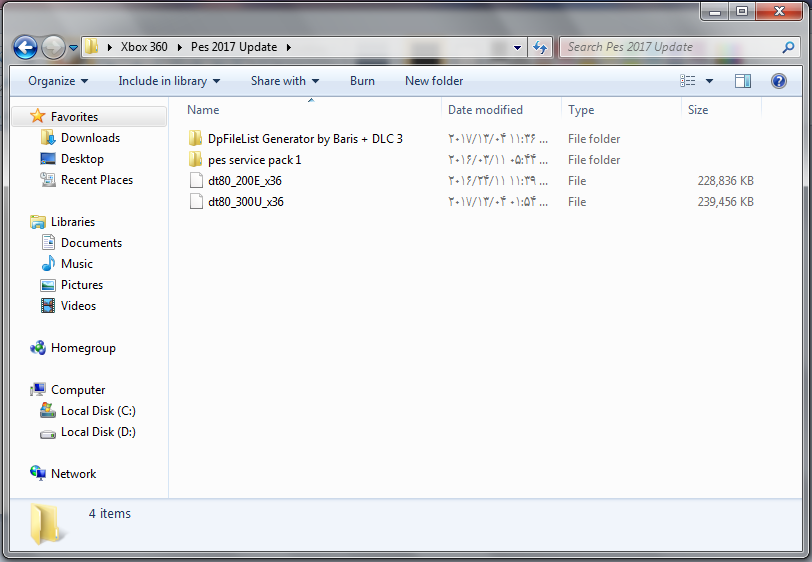Sort files by Size column header
This screenshot has height=562, width=812.
[x=698, y=110]
